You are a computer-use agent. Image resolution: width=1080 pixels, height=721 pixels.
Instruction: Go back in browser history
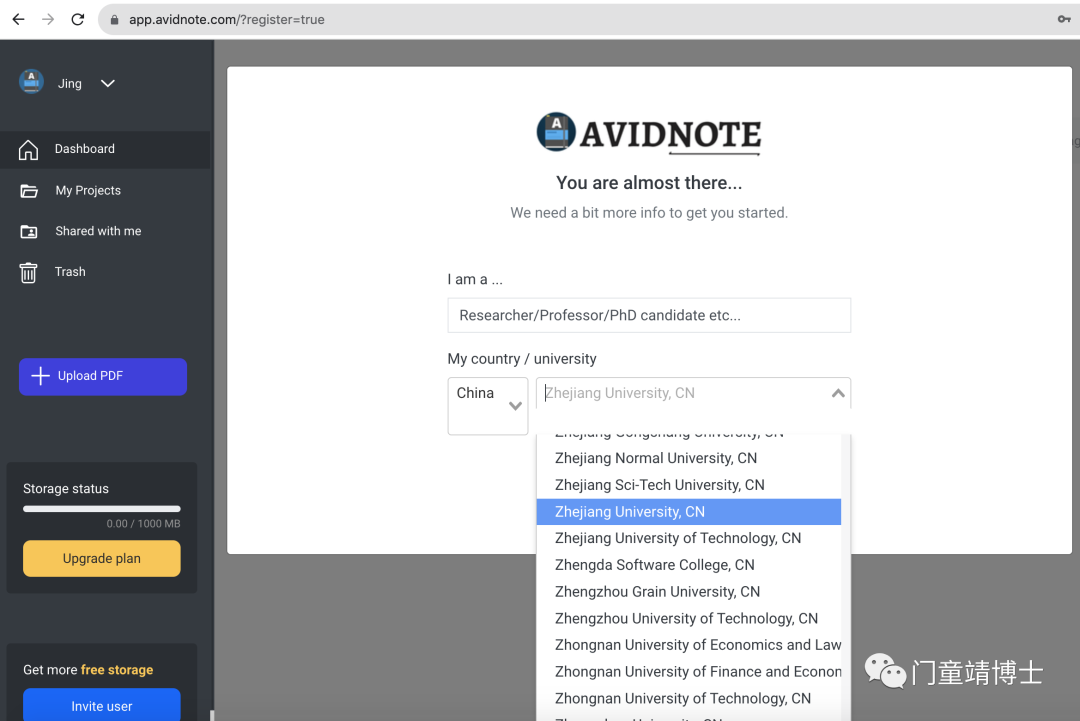point(19,19)
